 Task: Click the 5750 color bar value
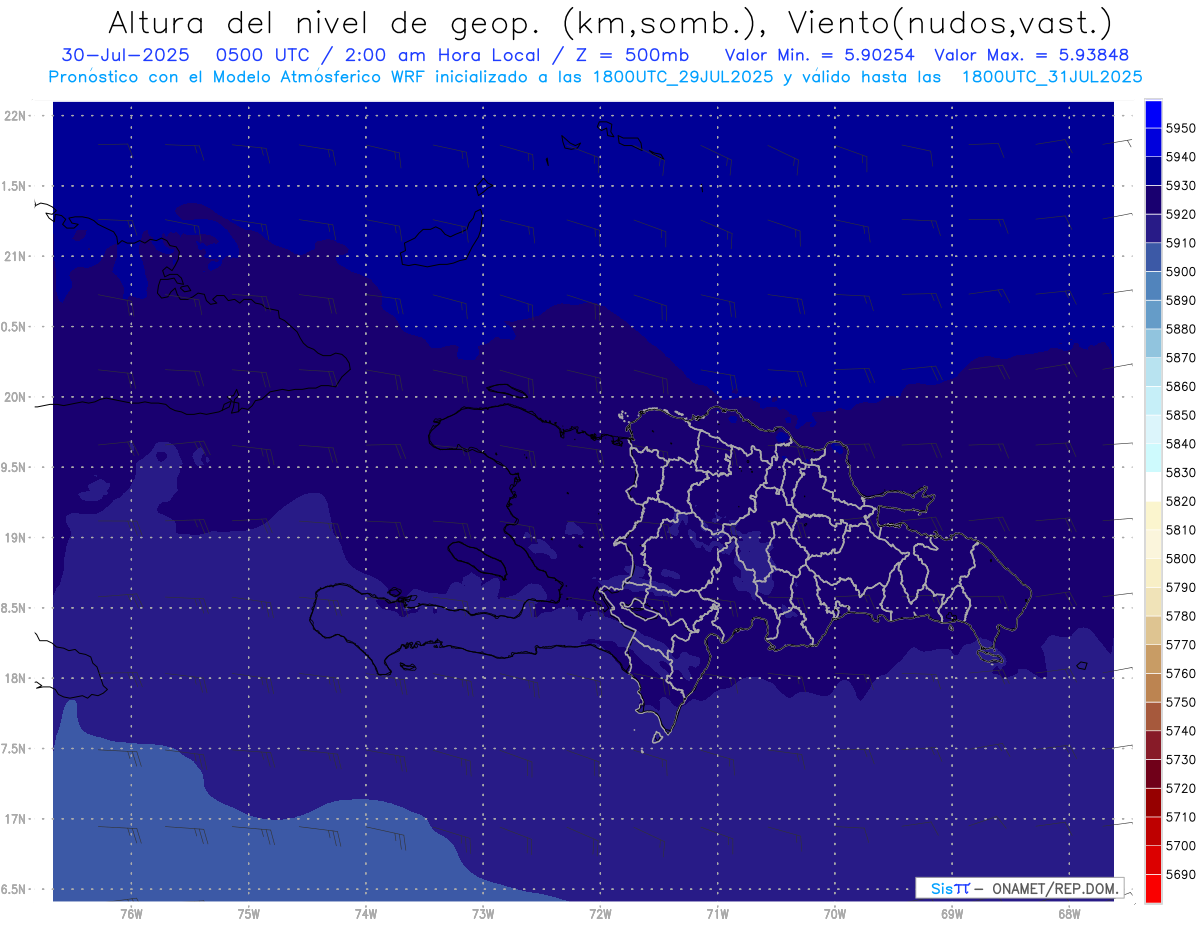(x=1180, y=702)
